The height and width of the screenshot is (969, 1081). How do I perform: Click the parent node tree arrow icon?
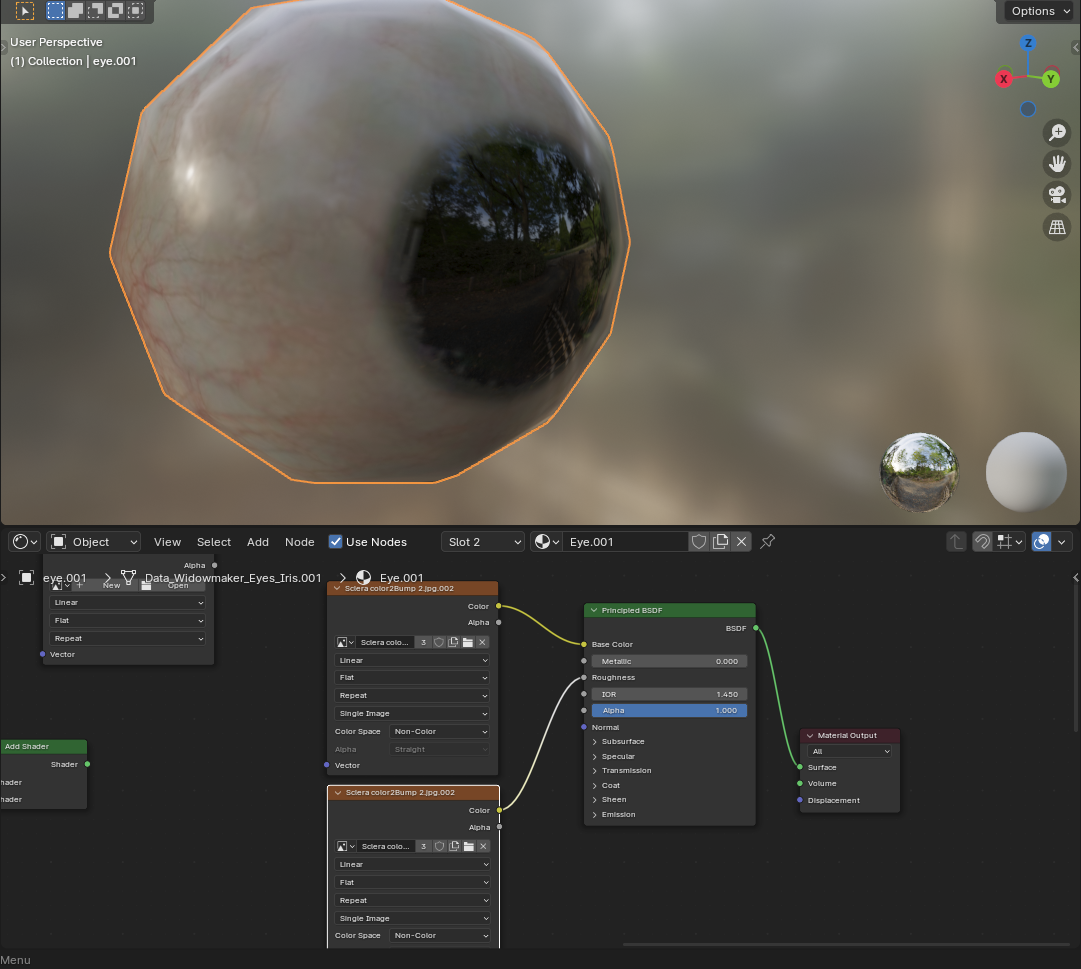(956, 542)
